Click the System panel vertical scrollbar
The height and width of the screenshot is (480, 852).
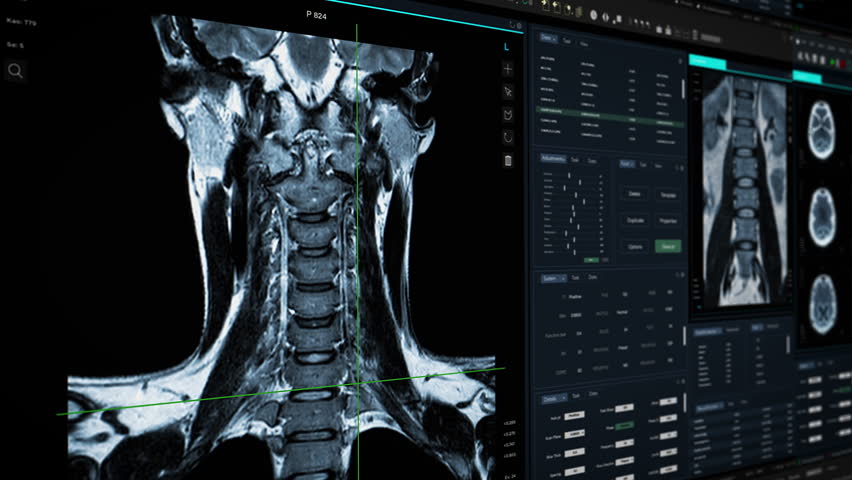point(684,336)
